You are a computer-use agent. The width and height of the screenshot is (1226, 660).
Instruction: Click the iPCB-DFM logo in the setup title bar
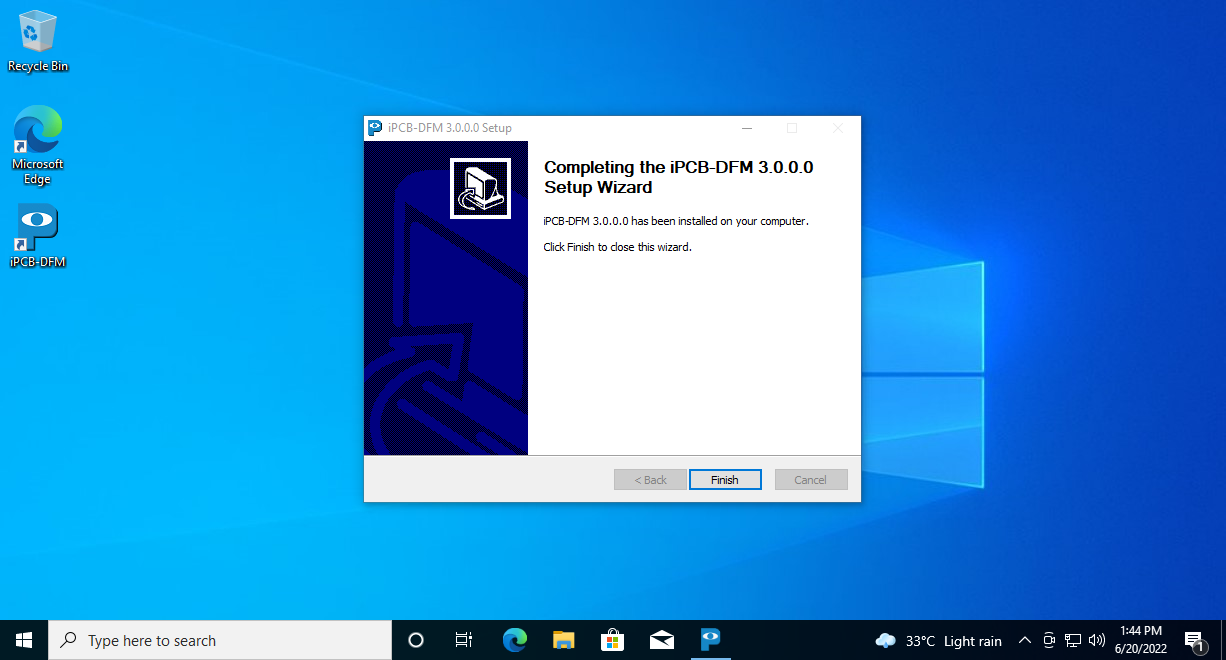pos(375,128)
